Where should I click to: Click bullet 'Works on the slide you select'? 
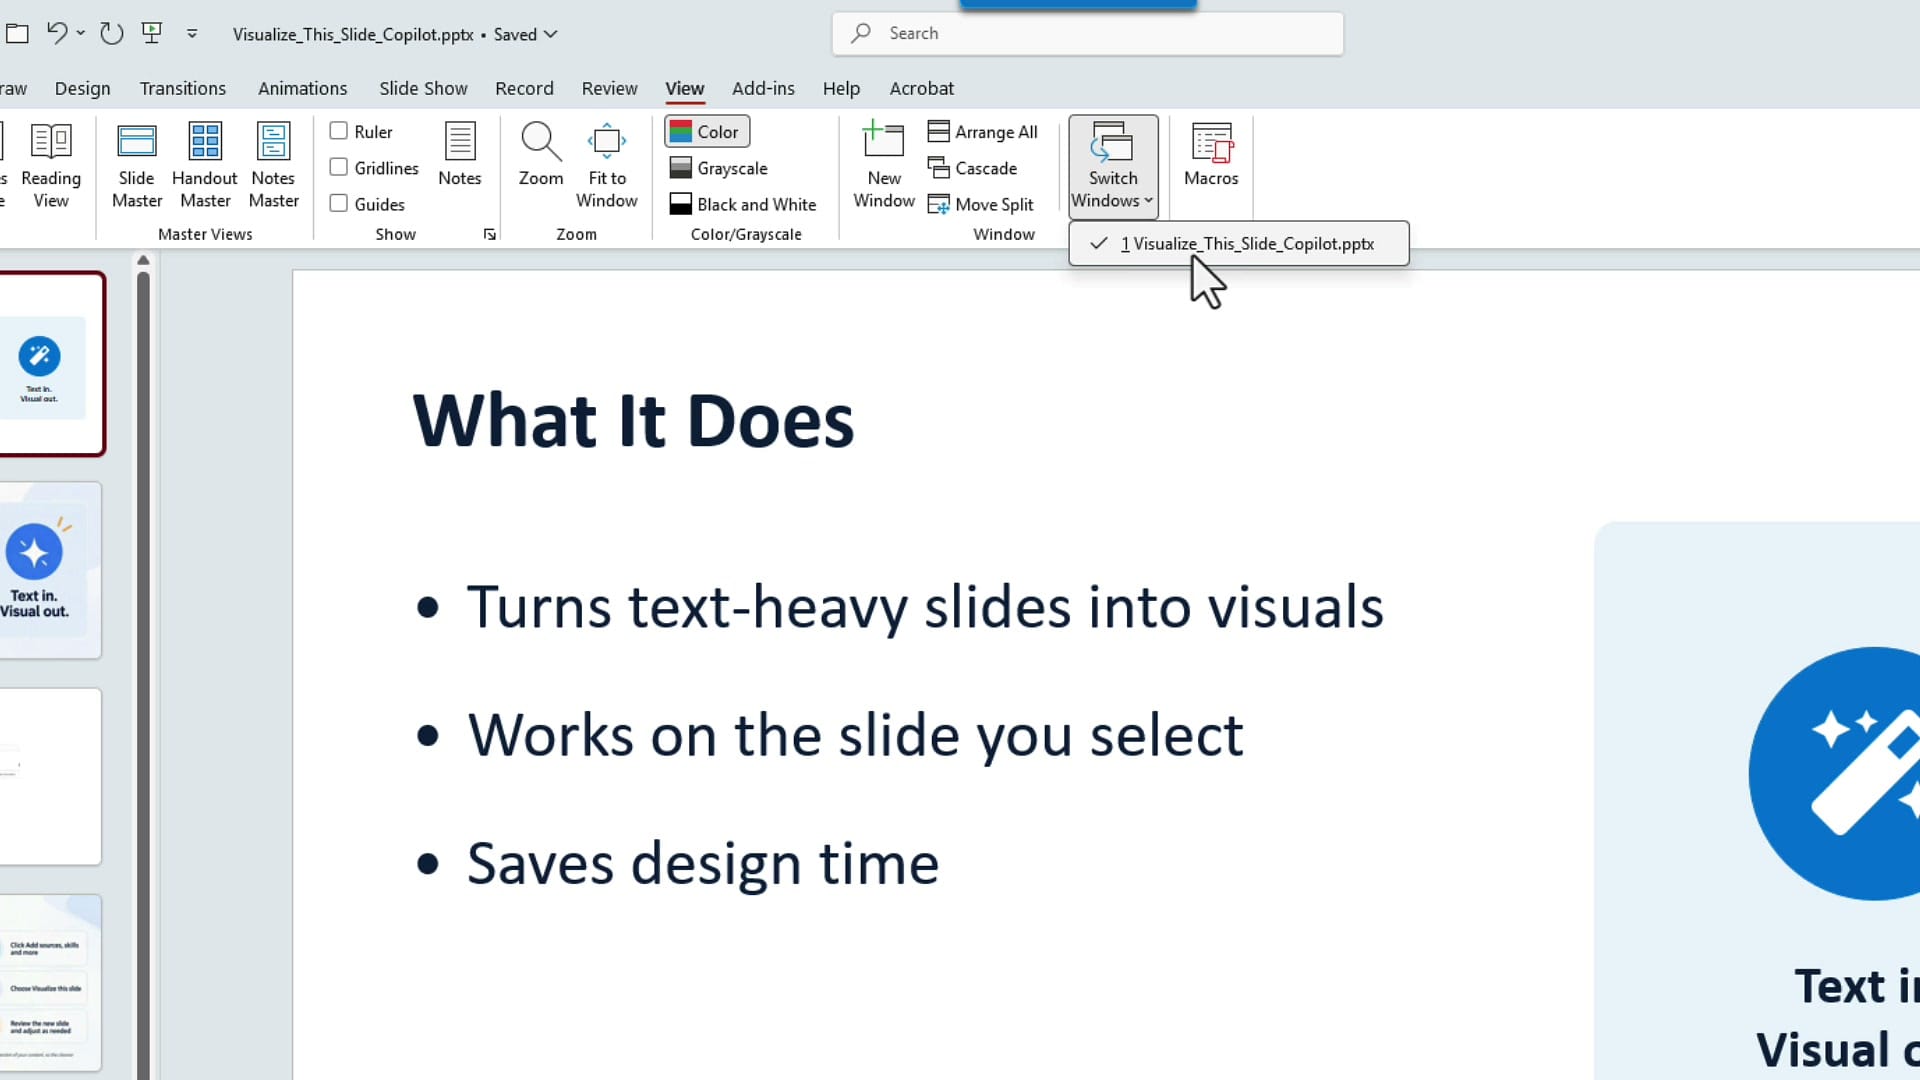click(855, 735)
